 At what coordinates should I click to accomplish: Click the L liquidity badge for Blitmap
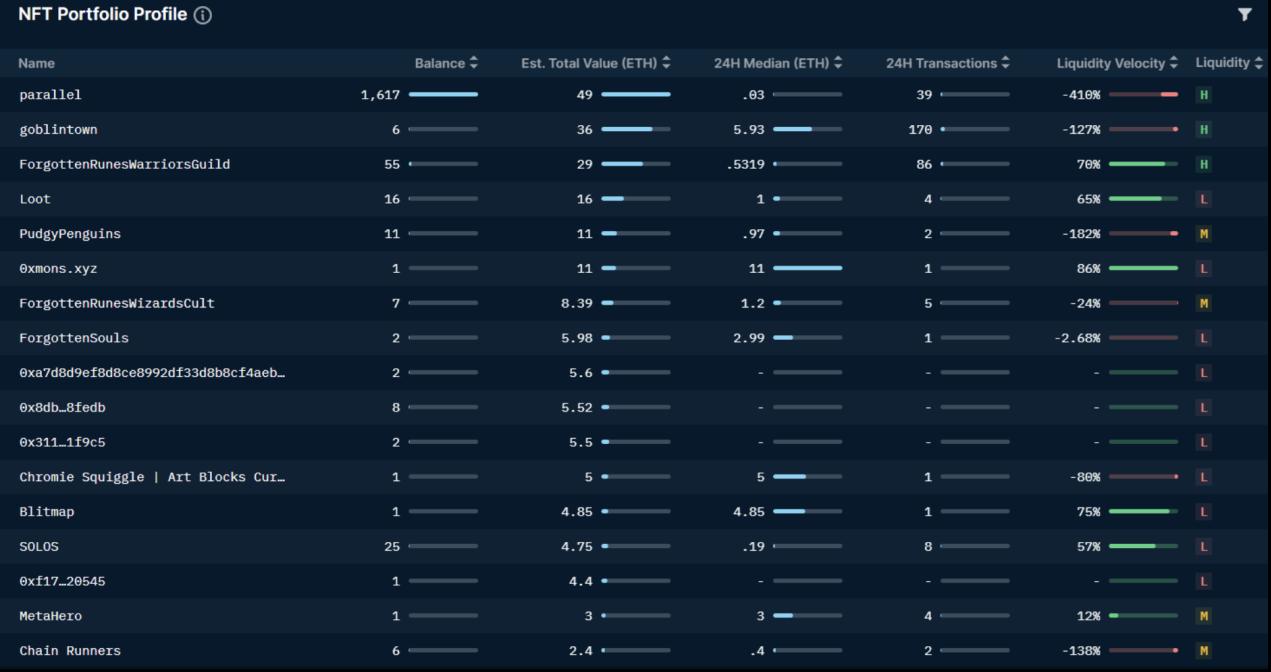coord(1203,512)
